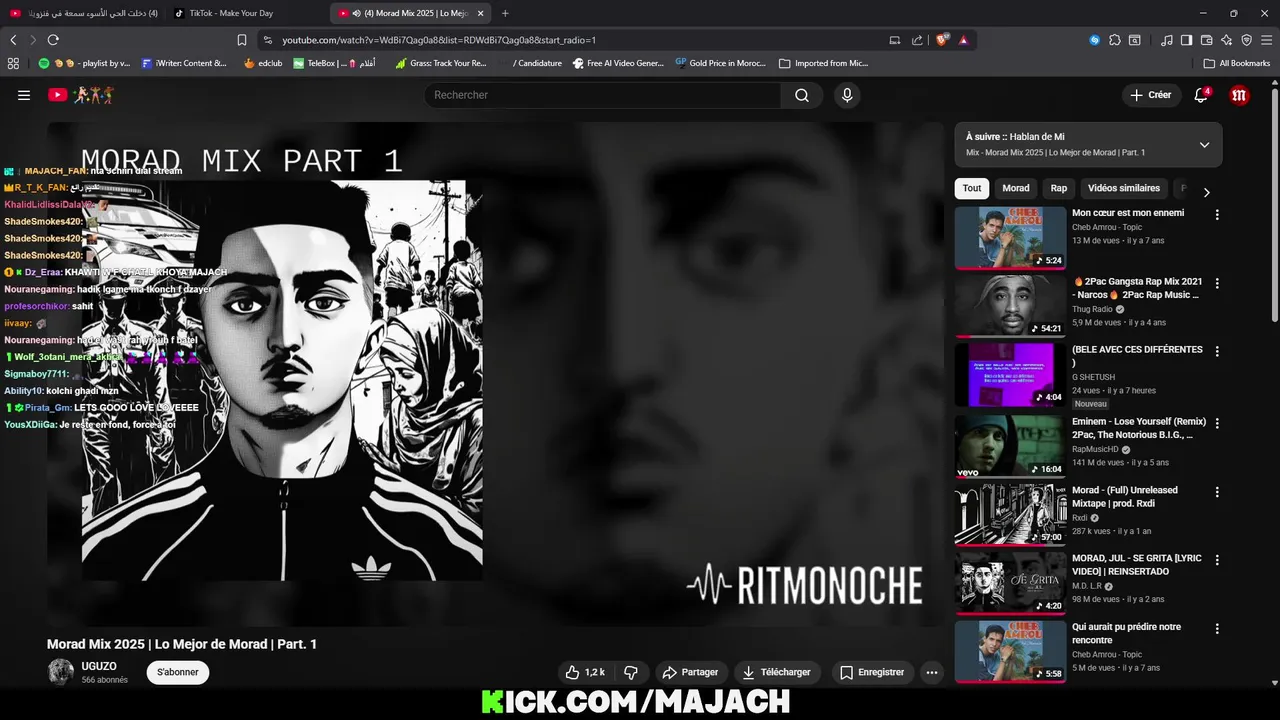Screen dimensions: 1280x720
Task: Open options for Qui aurait pu prédire
Action: tap(1217, 629)
